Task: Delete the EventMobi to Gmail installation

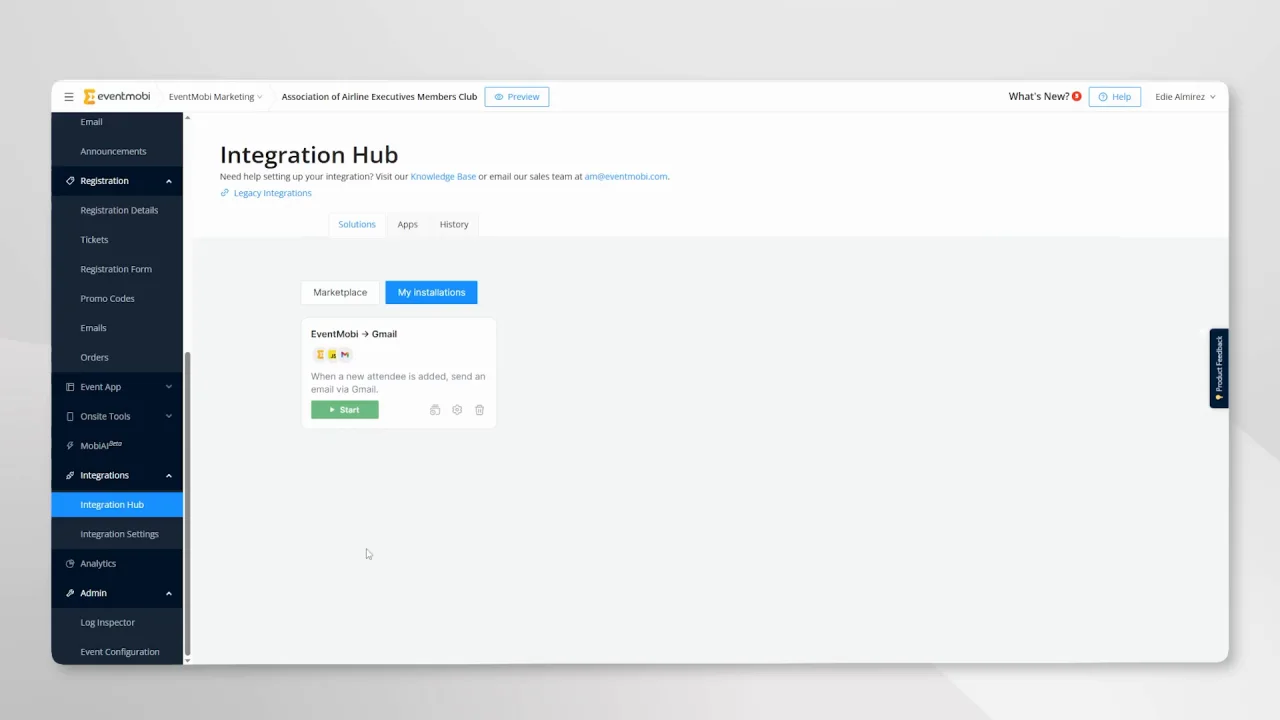Action: click(x=480, y=410)
